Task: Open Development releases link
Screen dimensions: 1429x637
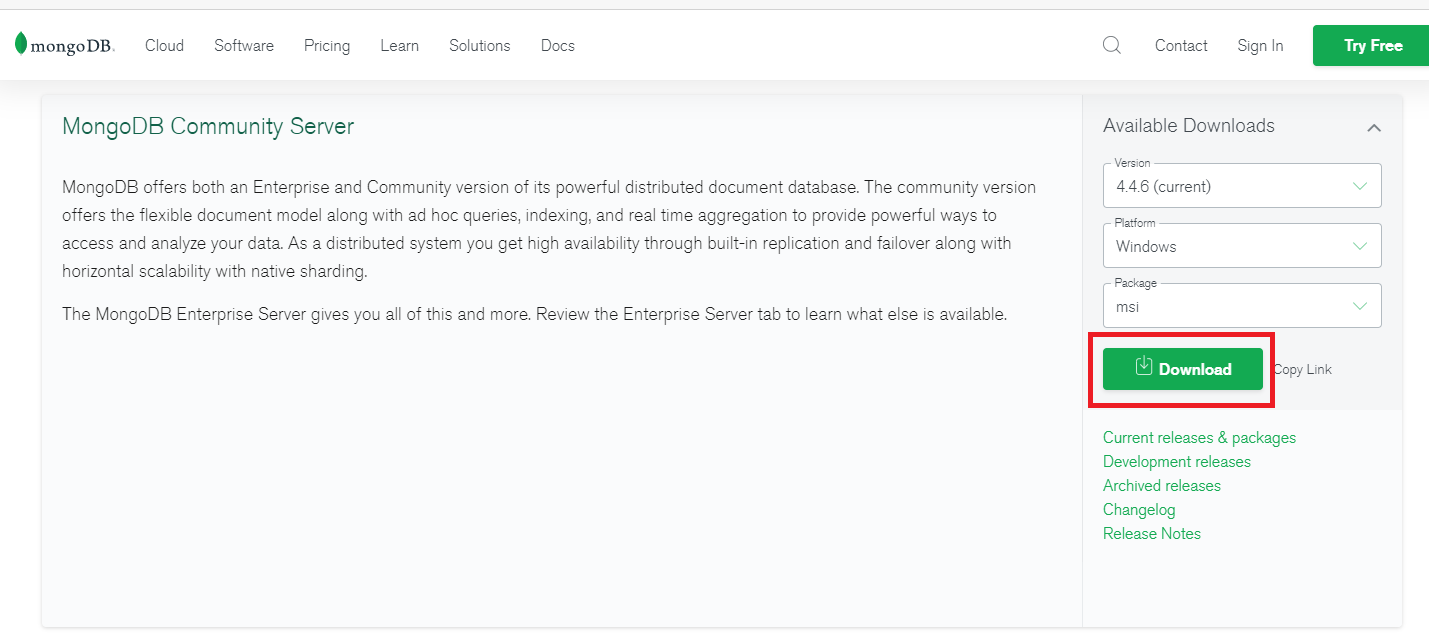Action: point(1177,462)
